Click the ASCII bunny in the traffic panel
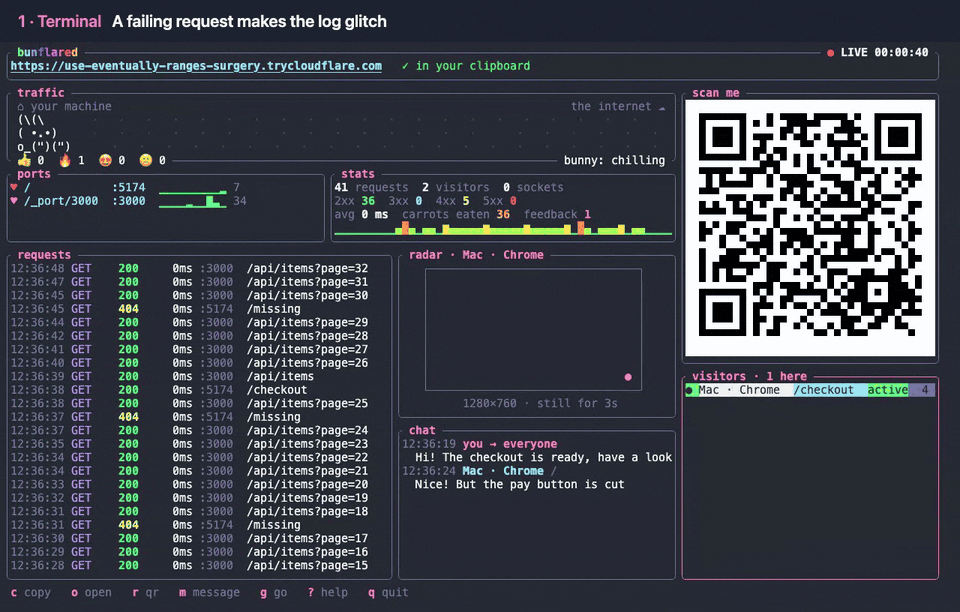The width and height of the screenshot is (960, 612). pos(43,133)
